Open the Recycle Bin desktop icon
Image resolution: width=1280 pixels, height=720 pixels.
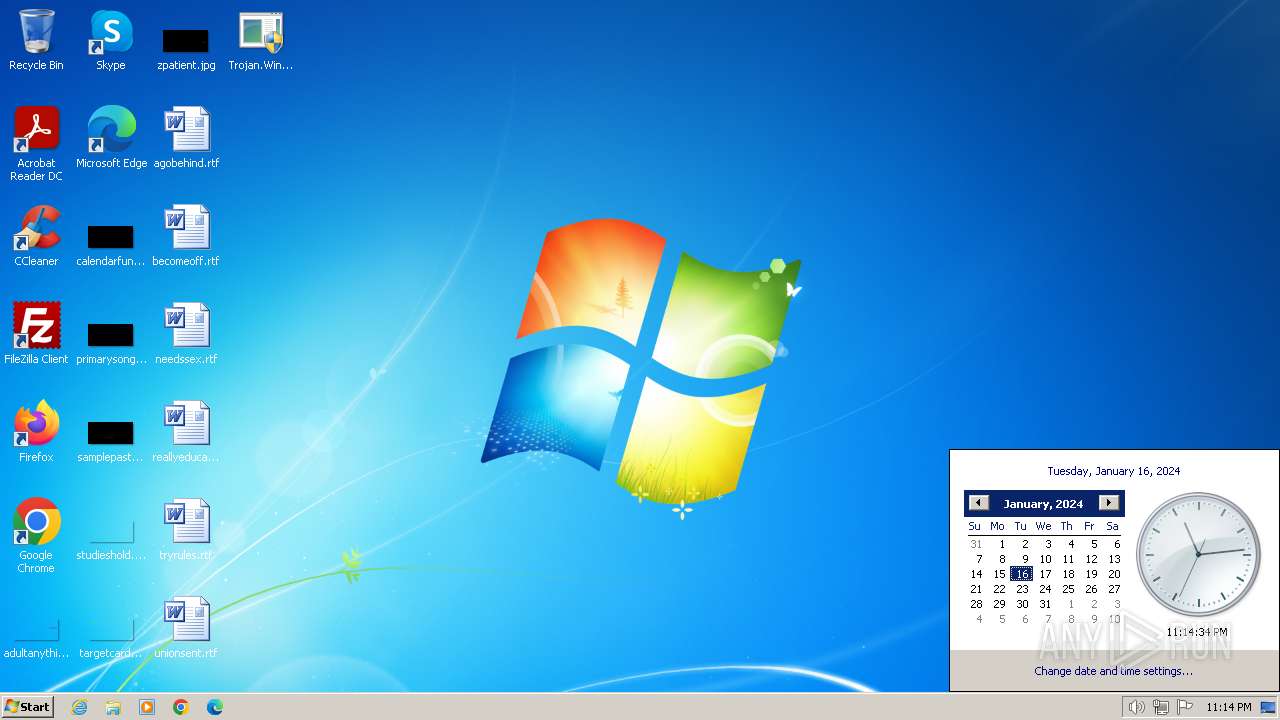(36, 40)
